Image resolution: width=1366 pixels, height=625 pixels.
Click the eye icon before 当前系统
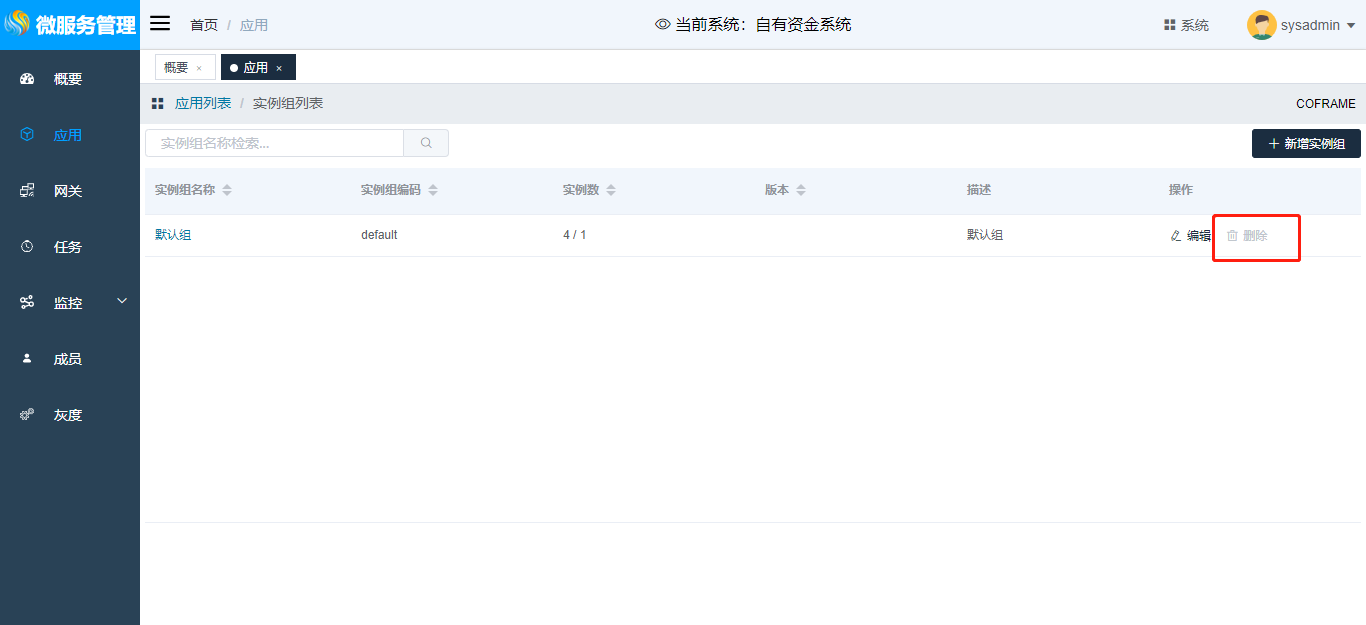662,24
